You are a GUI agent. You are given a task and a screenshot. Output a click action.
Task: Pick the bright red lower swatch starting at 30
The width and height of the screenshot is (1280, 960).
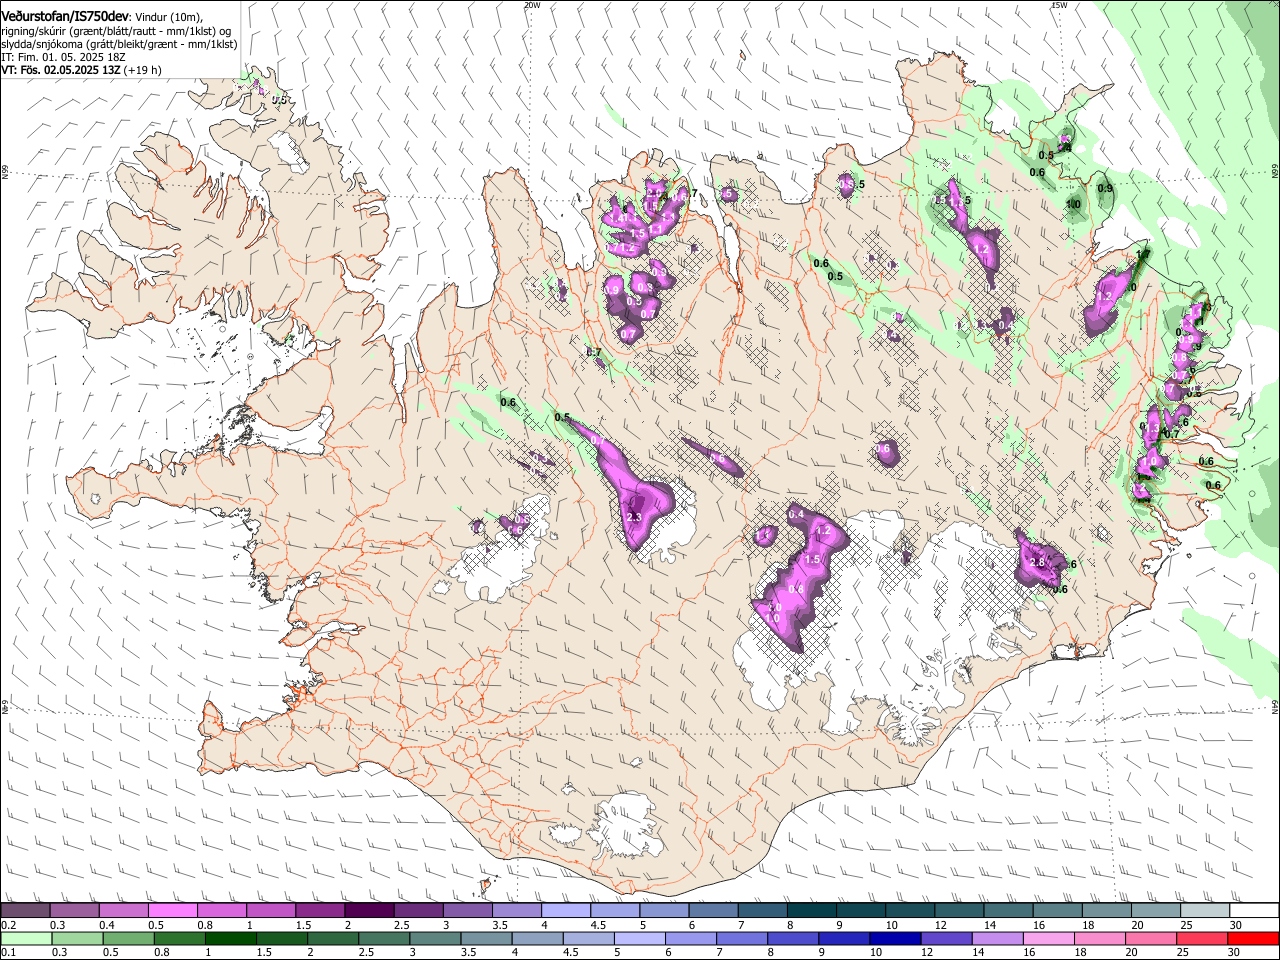tap(1254, 938)
